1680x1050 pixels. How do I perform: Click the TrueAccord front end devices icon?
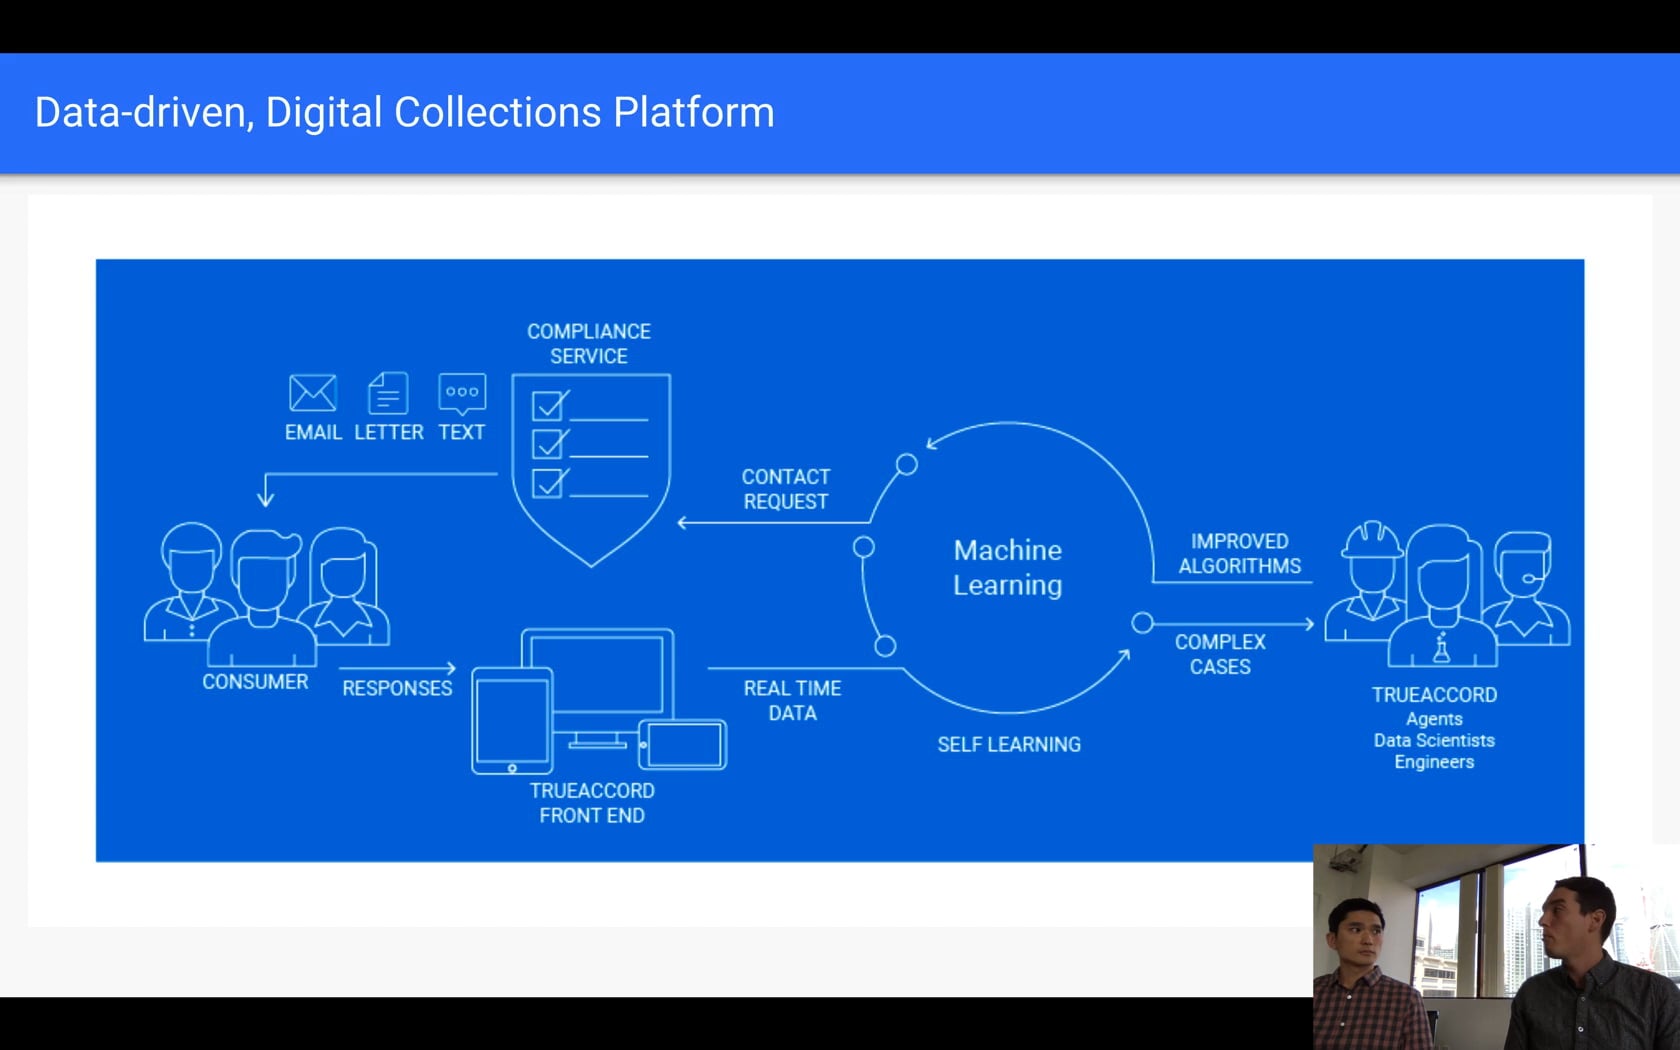point(599,701)
